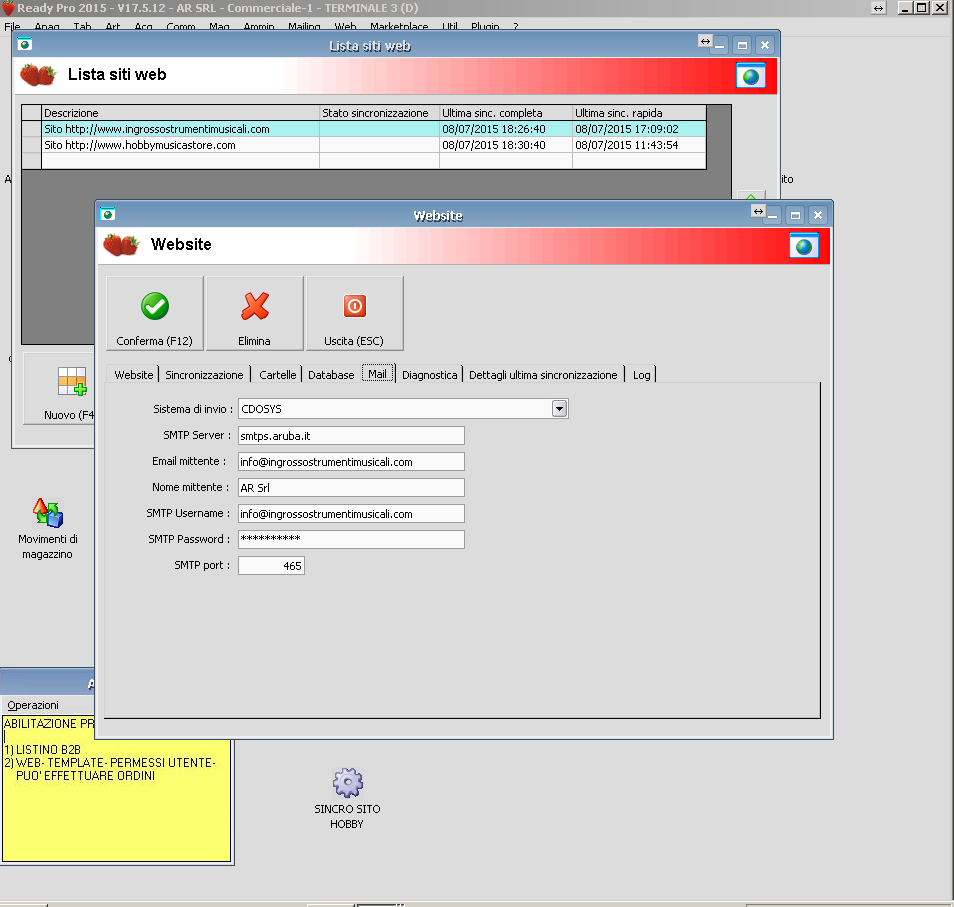954x907 pixels.
Task: Select the Mail tab
Action: tap(377, 374)
